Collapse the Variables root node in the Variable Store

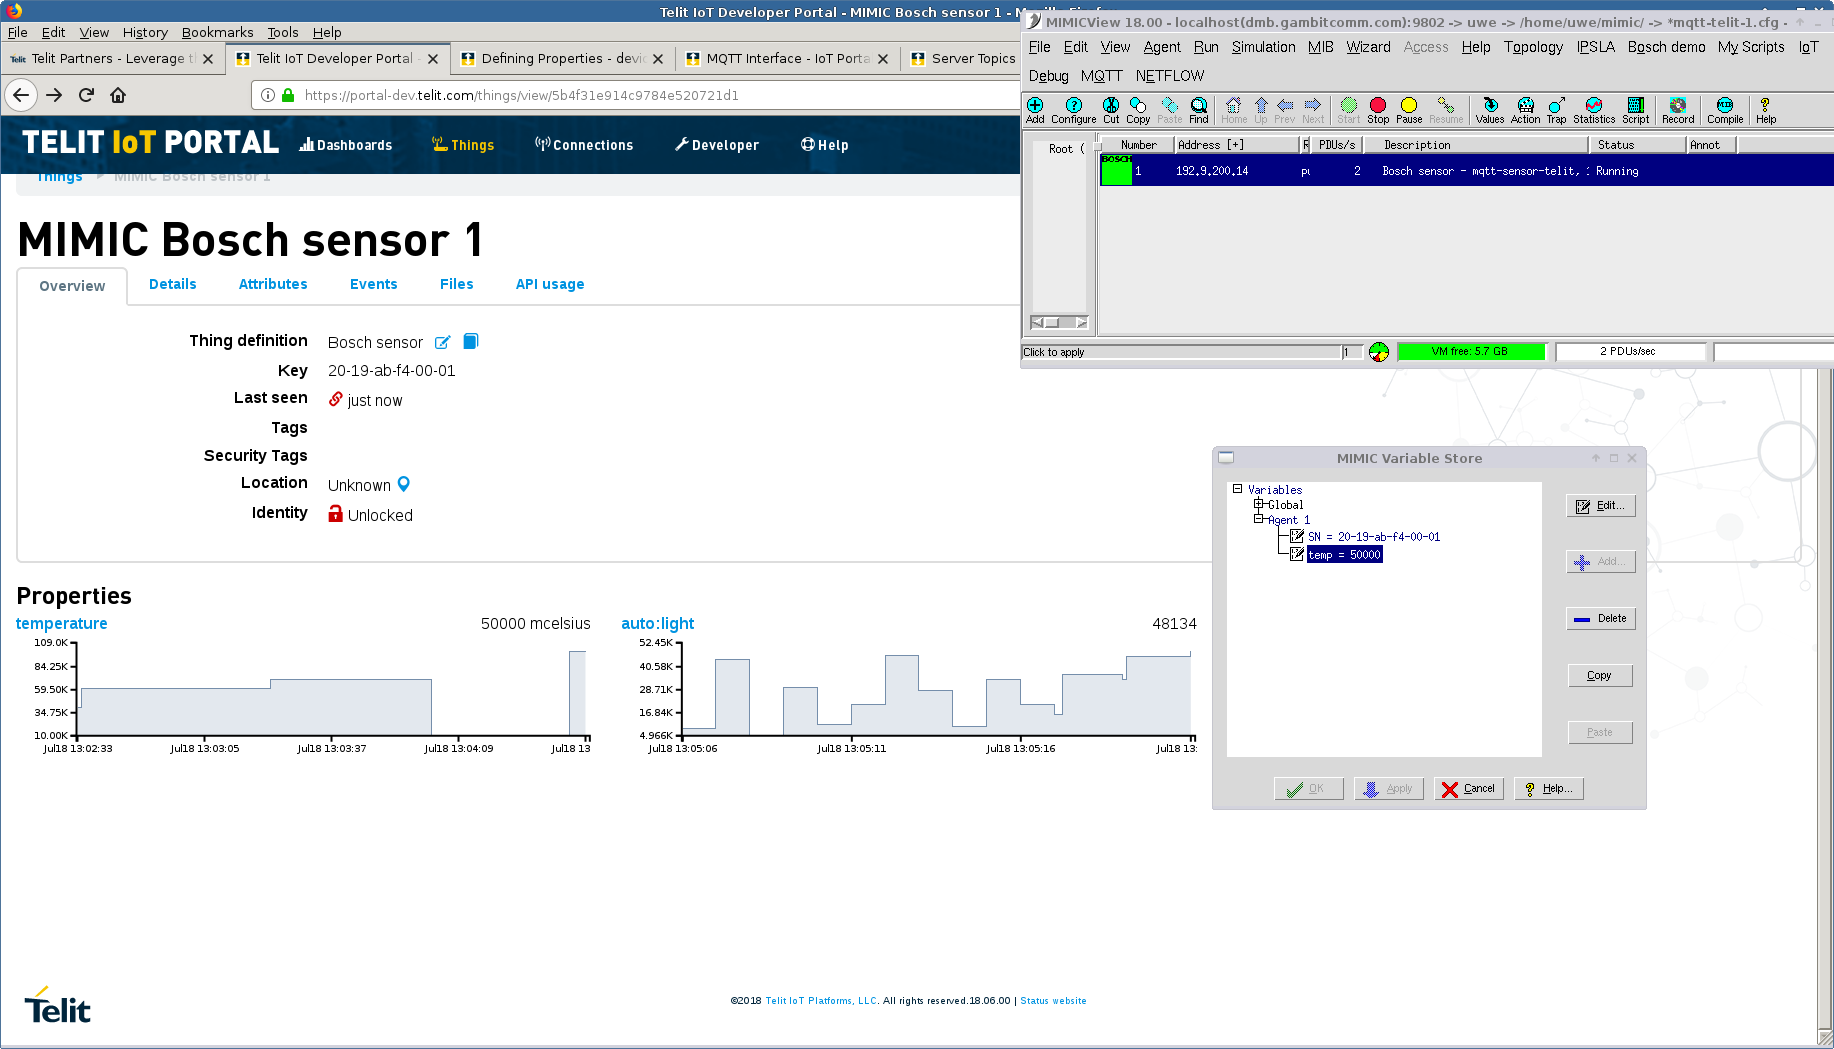1238,489
